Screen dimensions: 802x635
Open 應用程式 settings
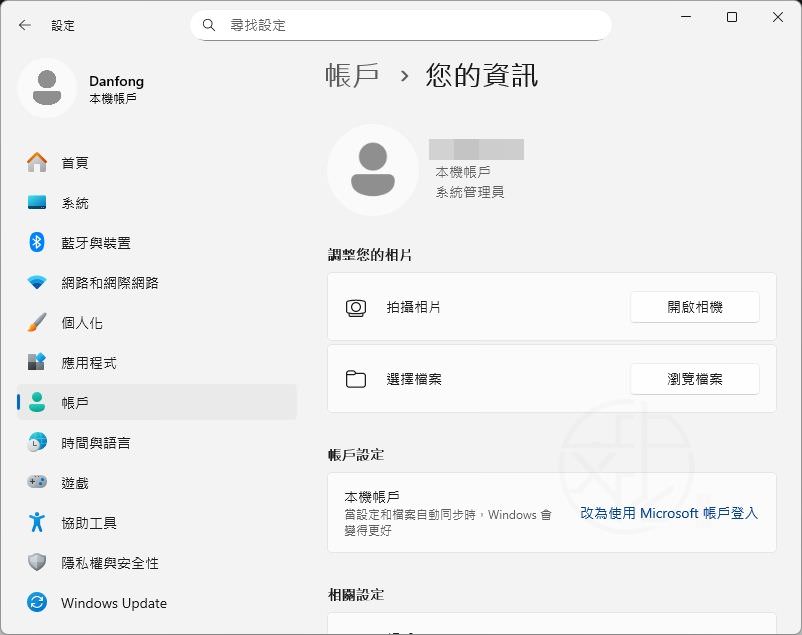(157, 362)
